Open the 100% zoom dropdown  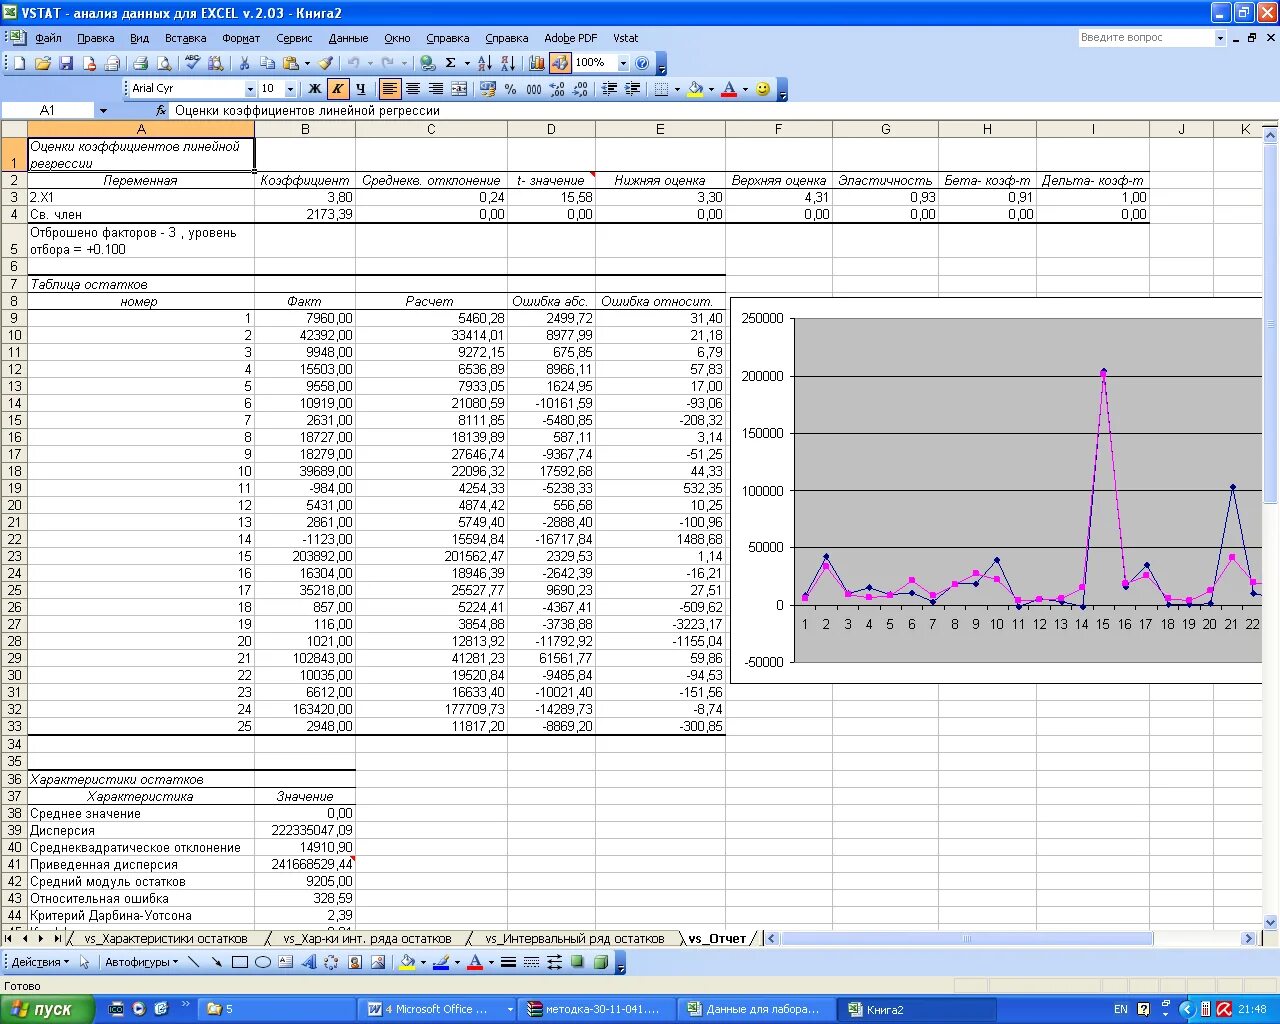(623, 63)
